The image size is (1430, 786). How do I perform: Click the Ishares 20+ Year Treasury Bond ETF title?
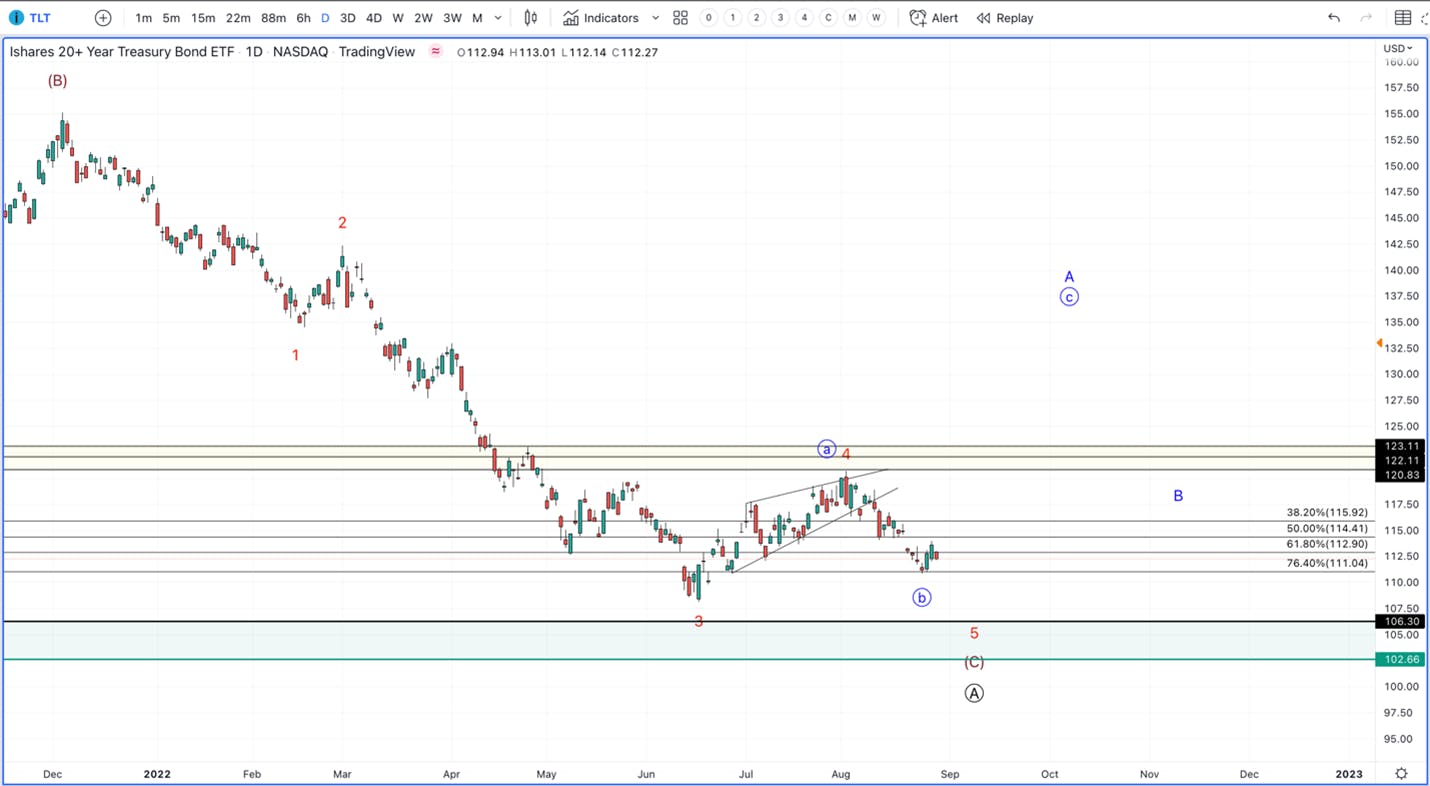coord(122,52)
